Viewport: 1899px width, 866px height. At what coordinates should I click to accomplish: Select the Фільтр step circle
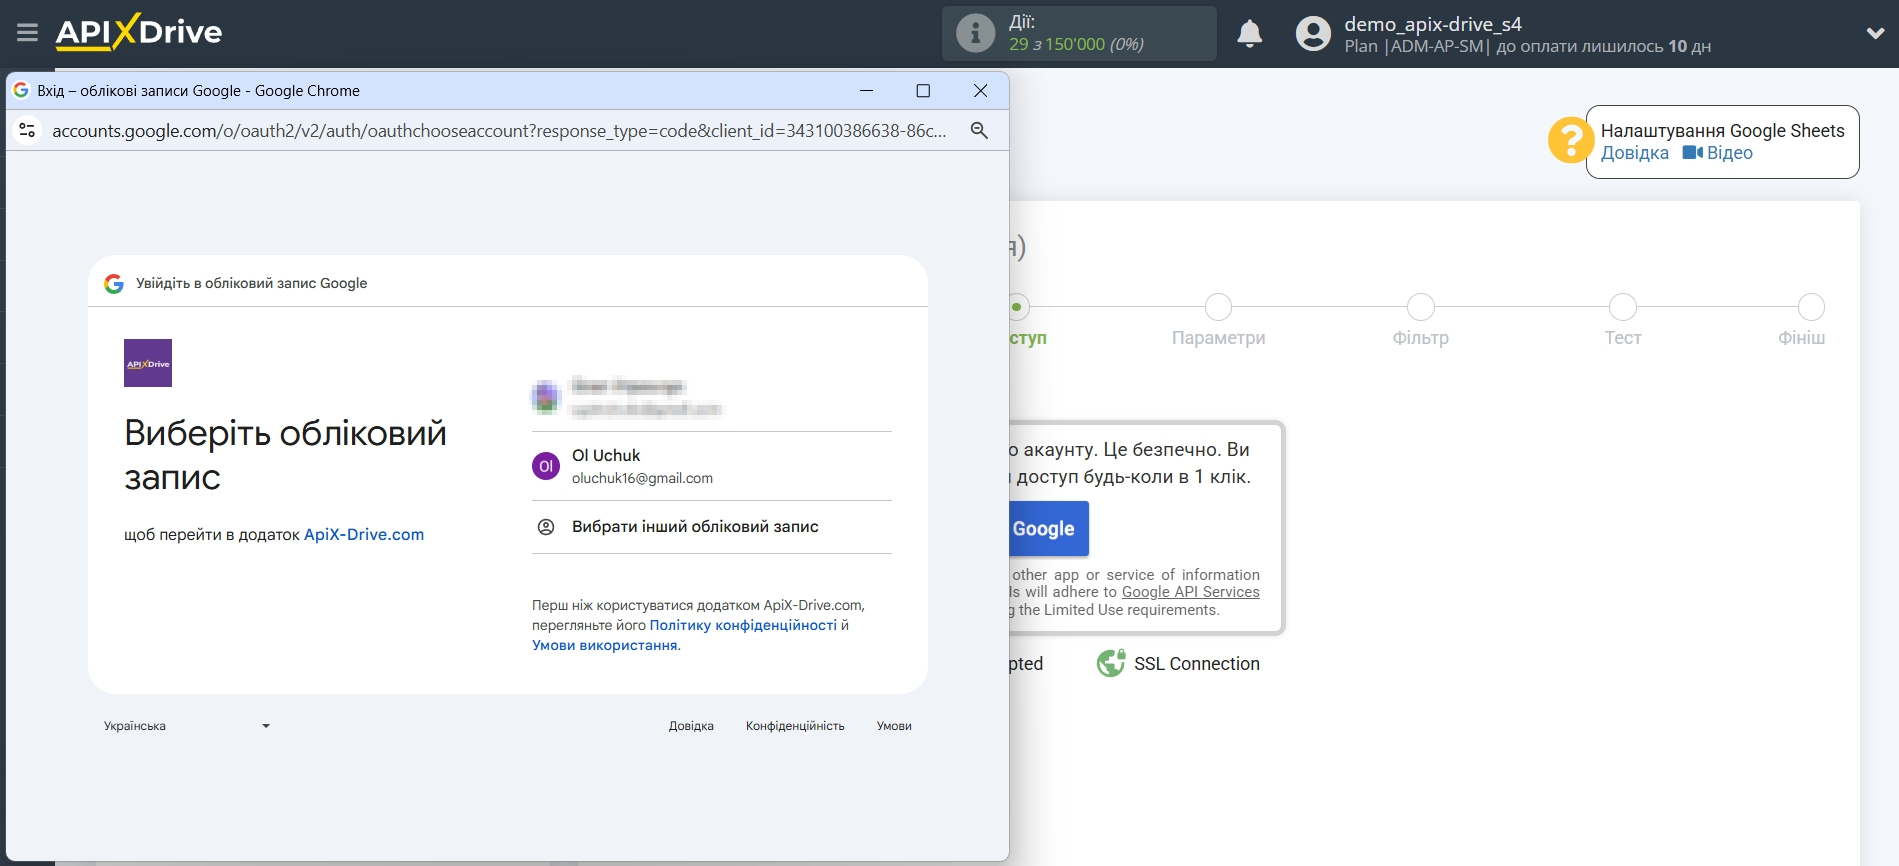pos(1420,307)
